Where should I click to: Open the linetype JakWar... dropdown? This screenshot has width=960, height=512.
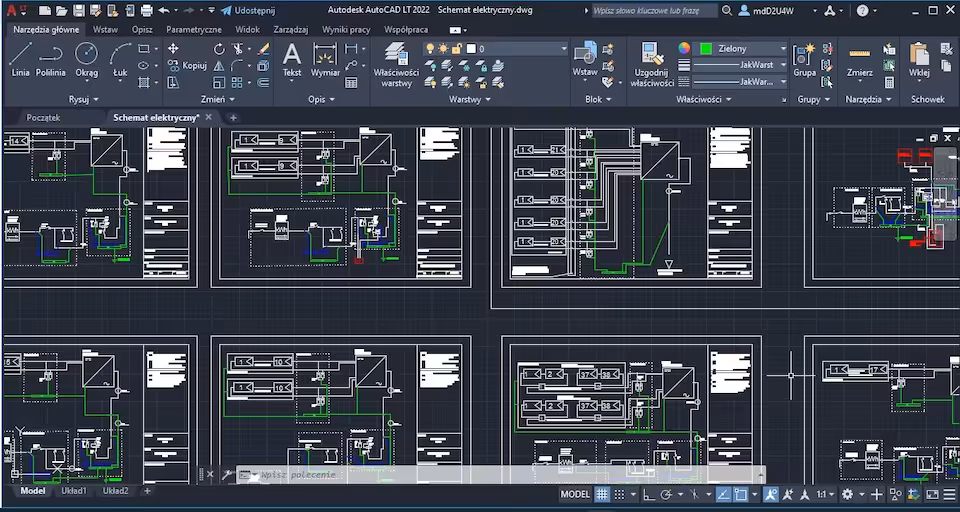tap(741, 81)
